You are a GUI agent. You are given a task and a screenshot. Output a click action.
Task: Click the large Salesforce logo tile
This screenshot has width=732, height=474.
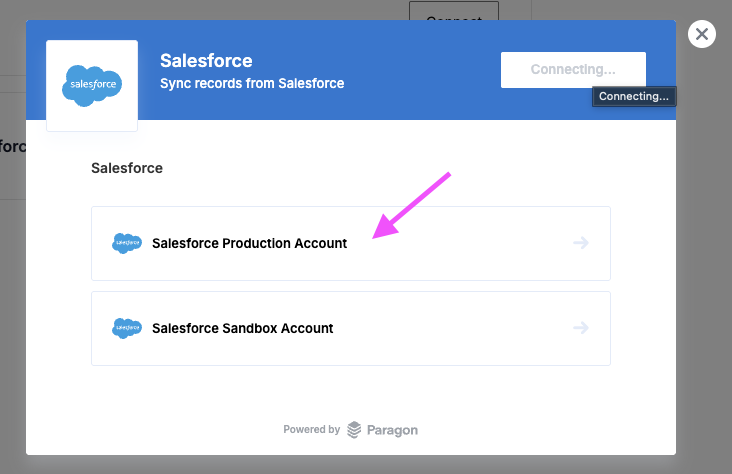tap(92, 85)
